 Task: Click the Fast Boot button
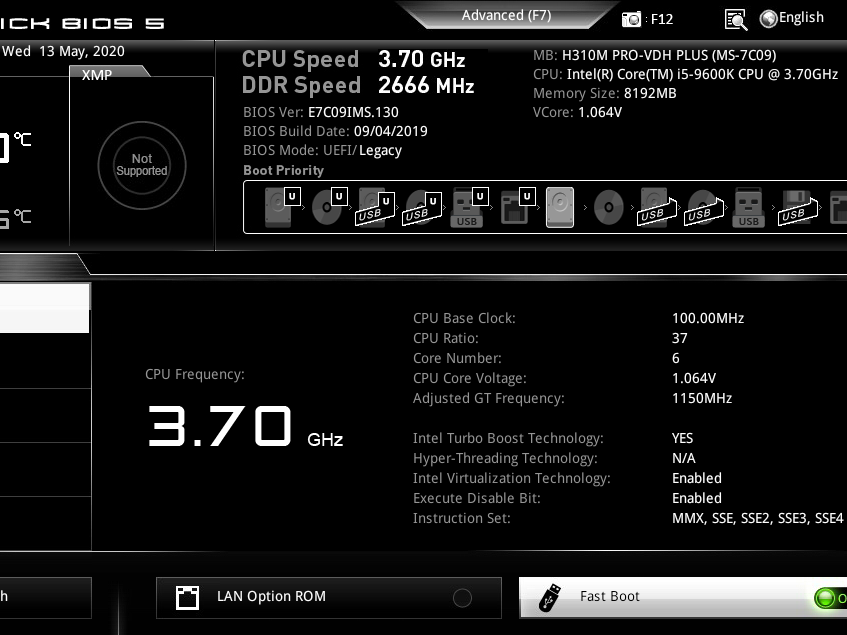[683, 598]
